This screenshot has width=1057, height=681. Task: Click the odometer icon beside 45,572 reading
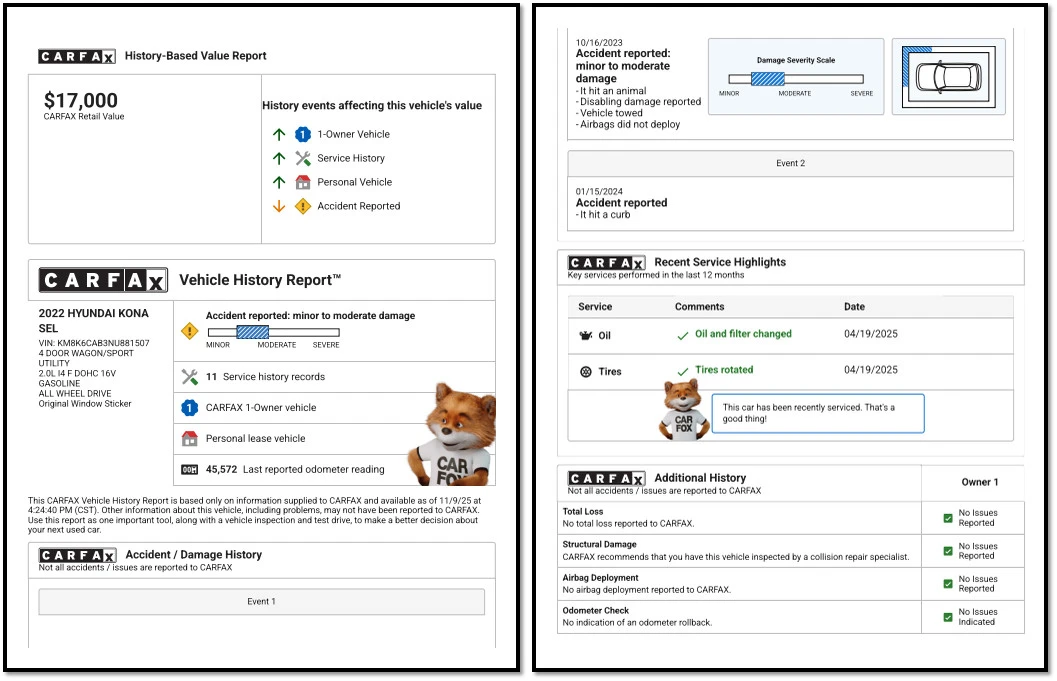[x=189, y=469]
